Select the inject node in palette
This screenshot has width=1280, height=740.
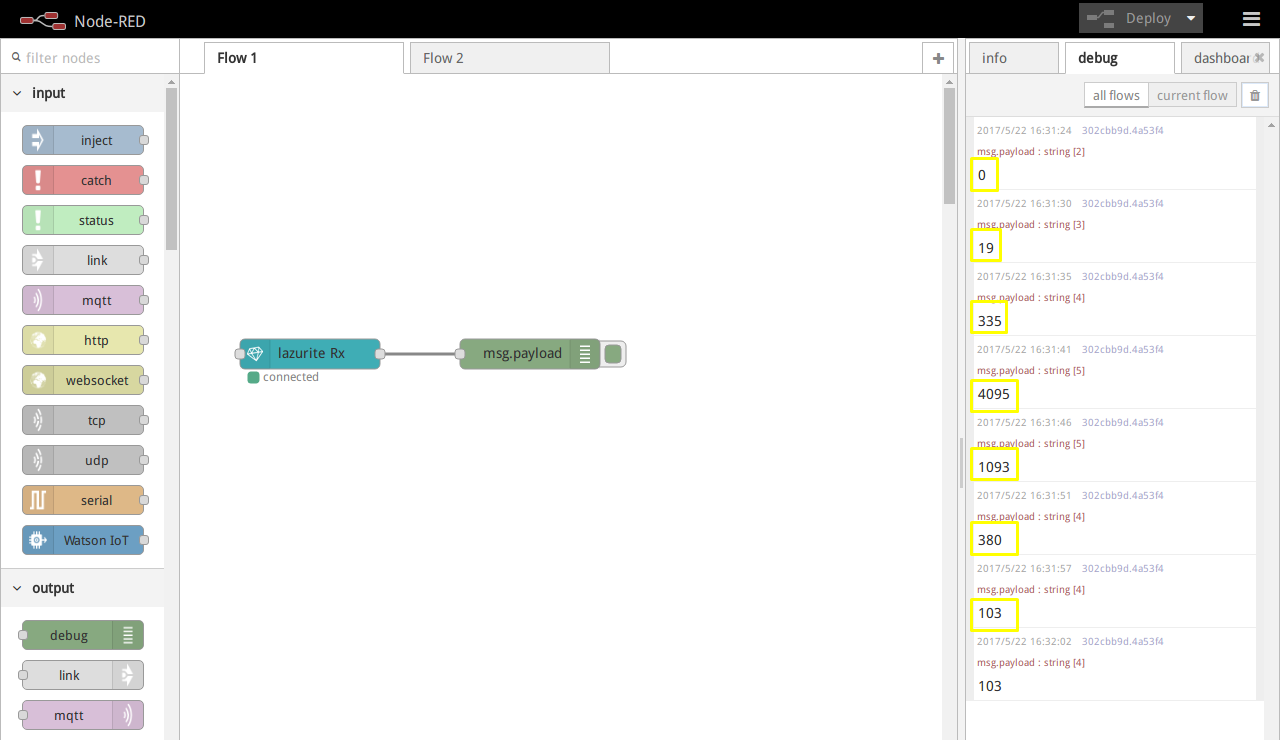[x=83, y=140]
